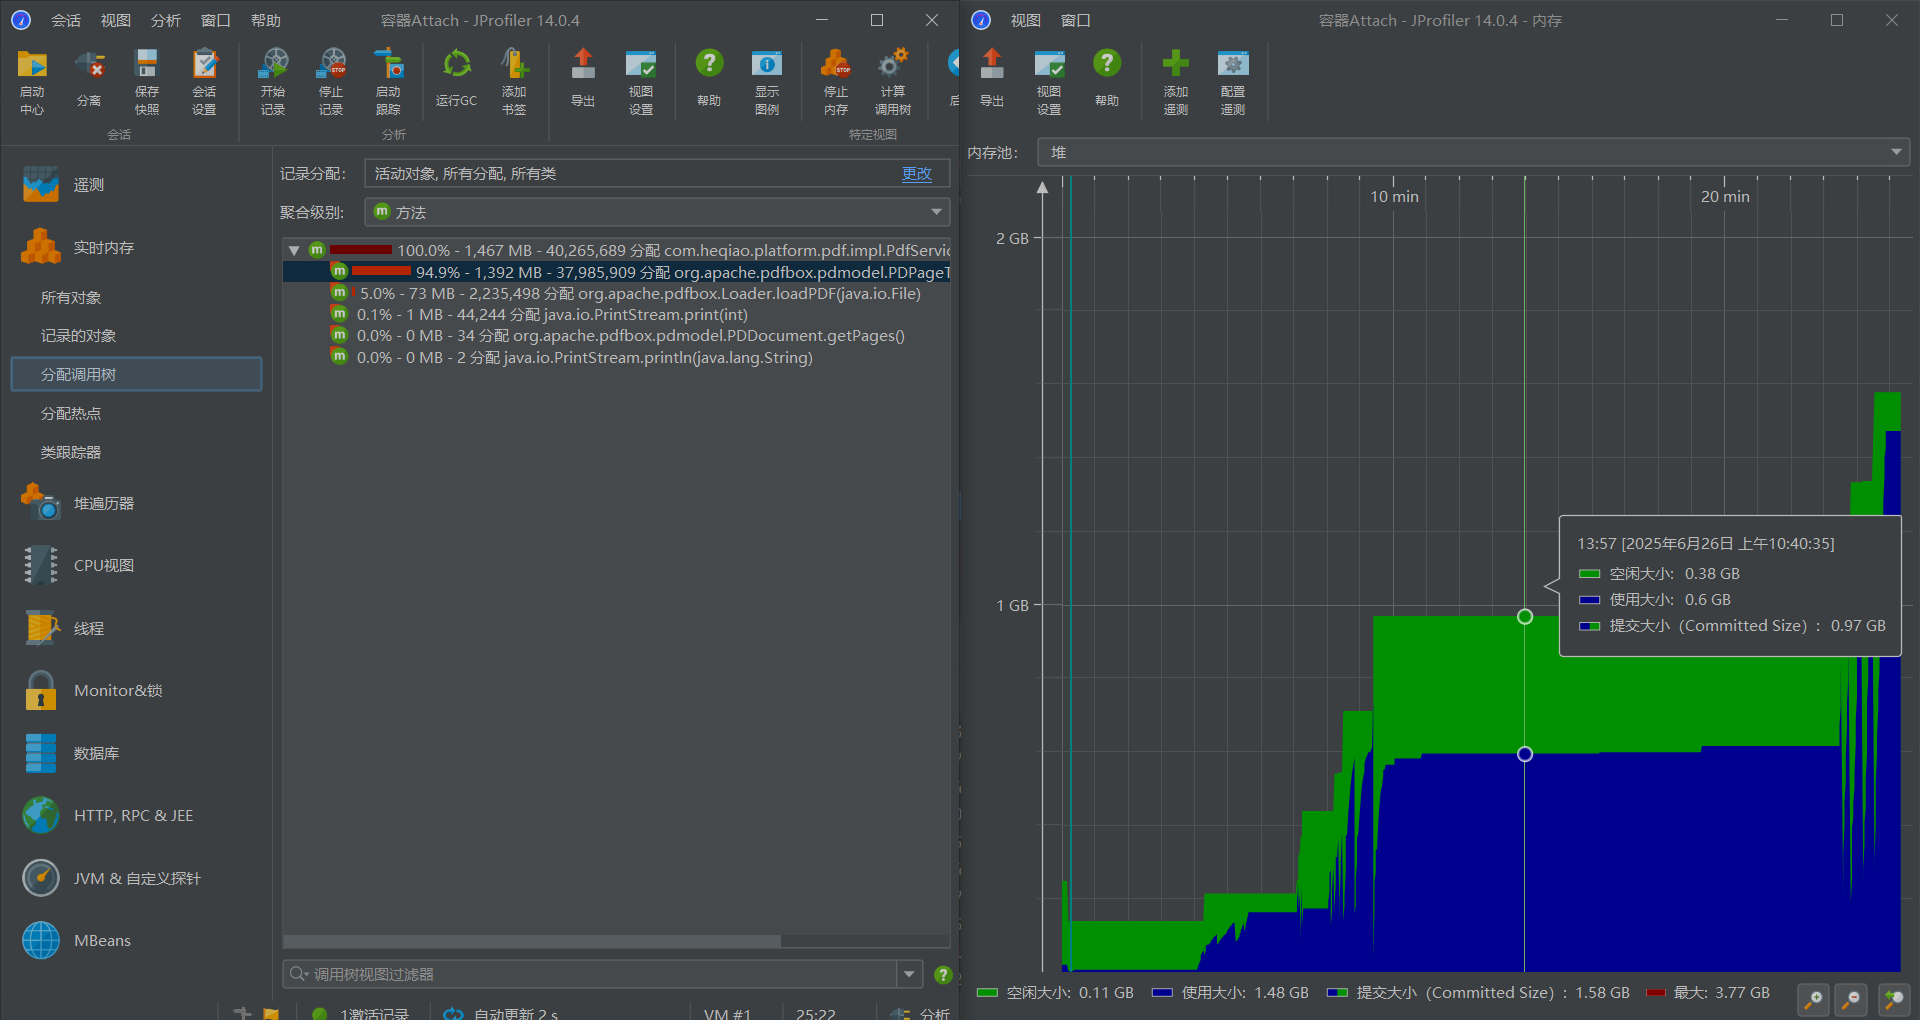
Task: Open the Start Center (启动中心) toolbar icon
Action: coord(32,82)
